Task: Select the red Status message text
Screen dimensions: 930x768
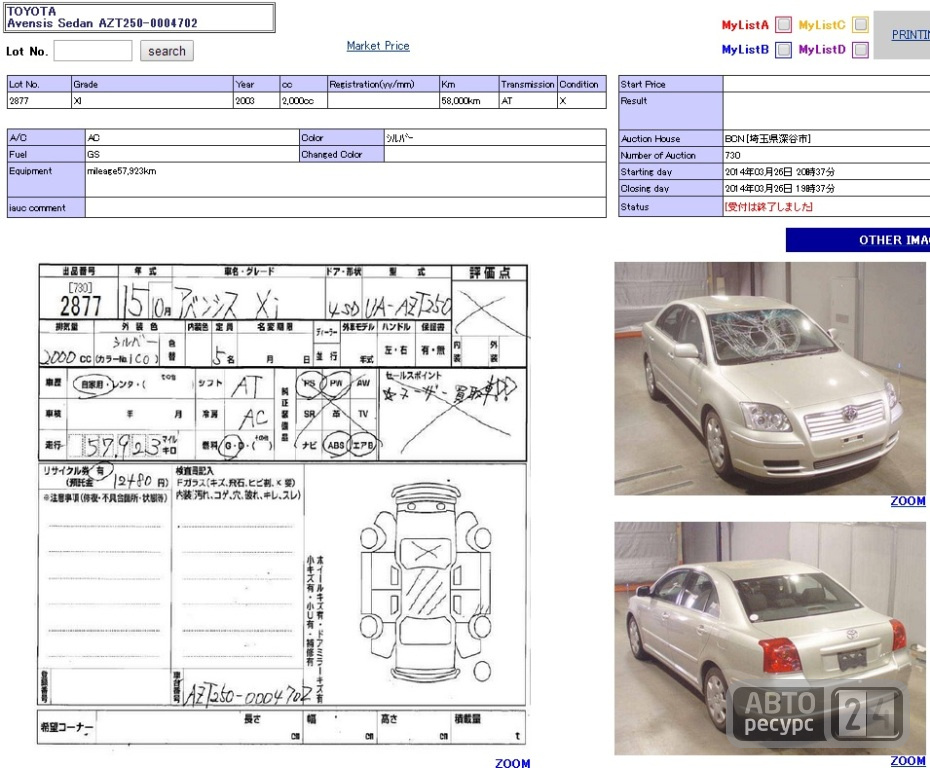Action: coord(769,207)
